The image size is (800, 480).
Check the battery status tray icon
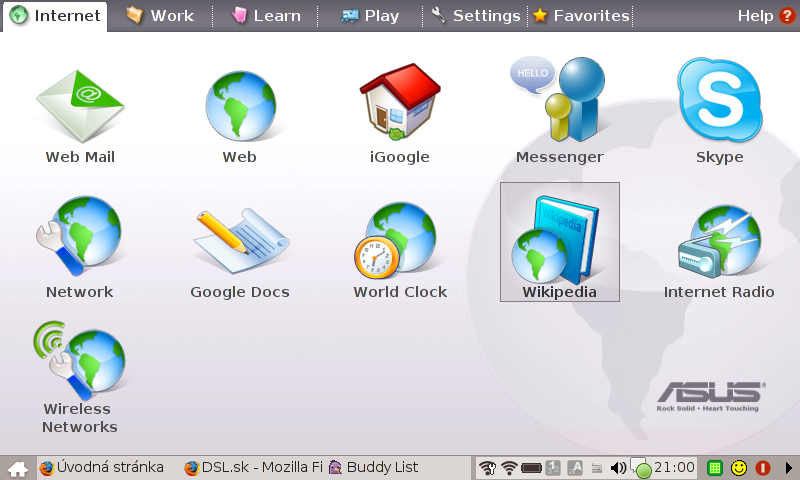click(532, 468)
